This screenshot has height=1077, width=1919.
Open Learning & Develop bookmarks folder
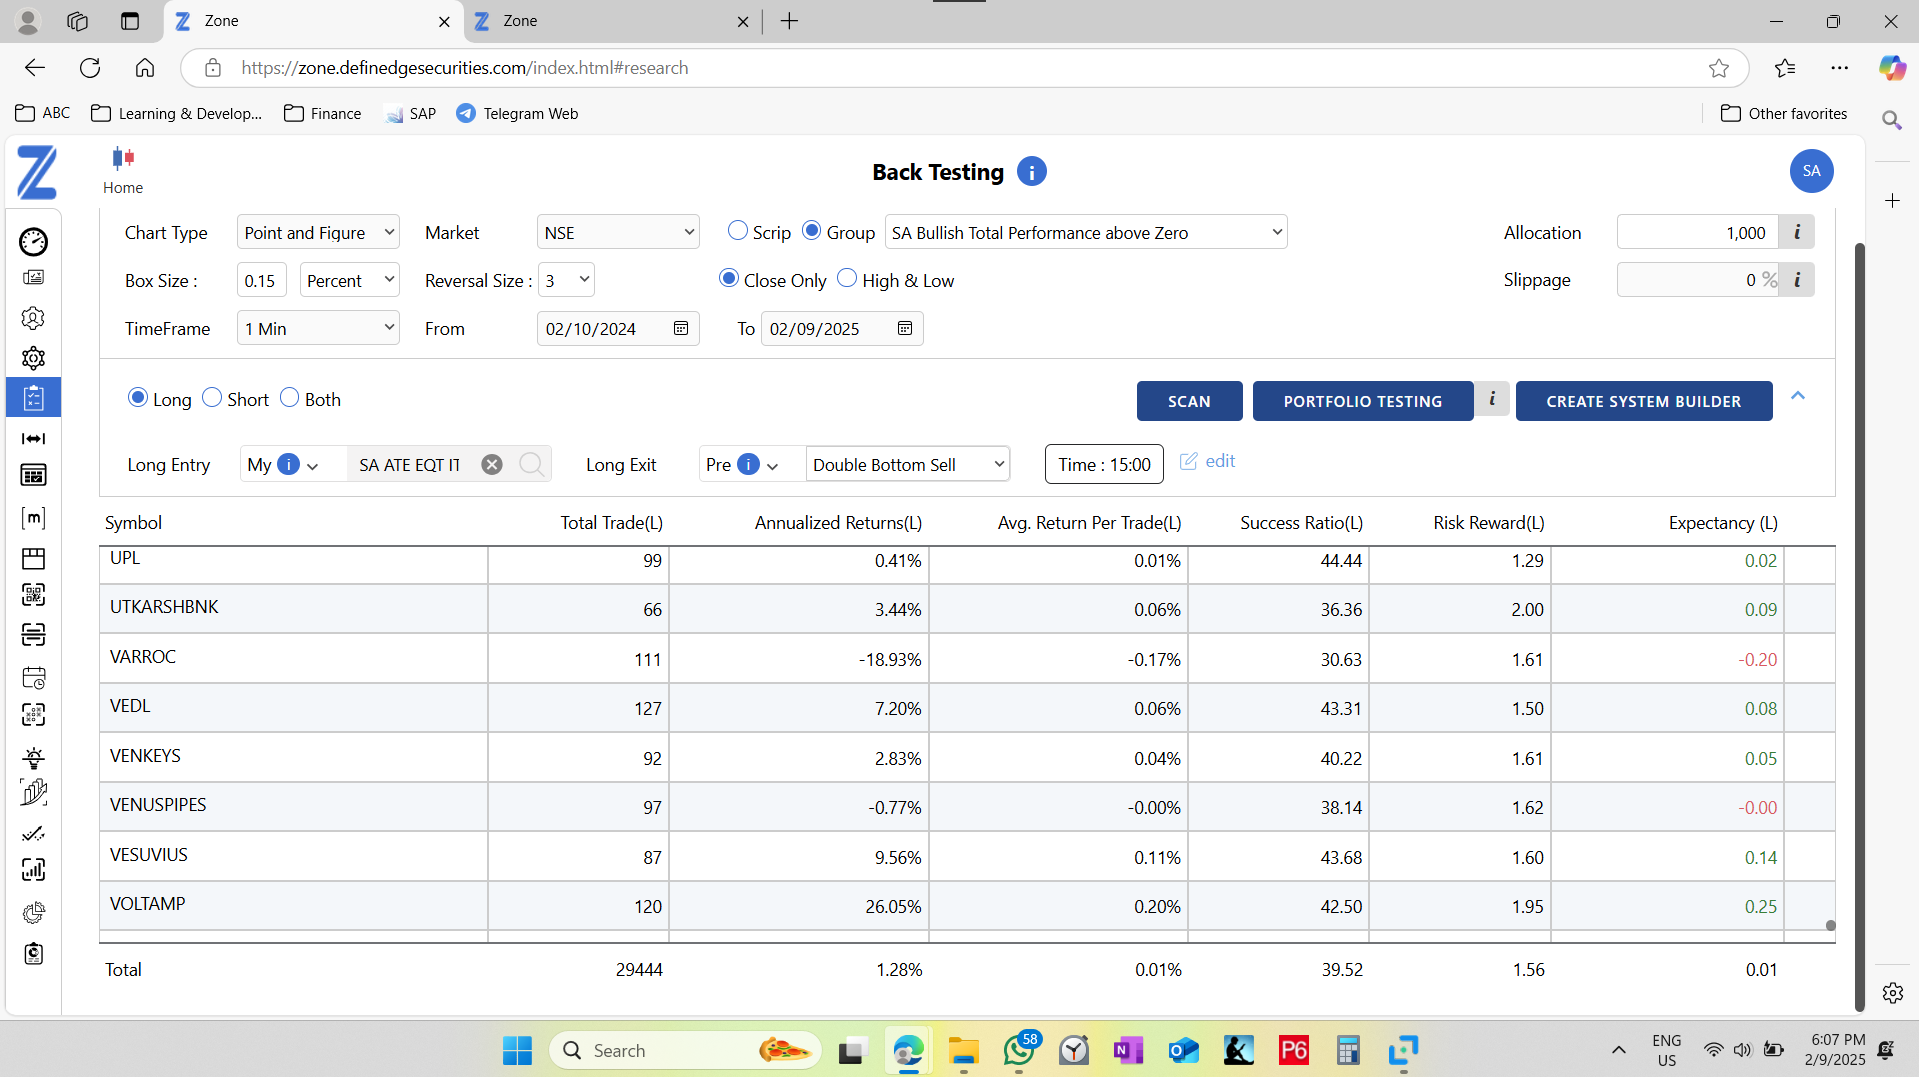[x=176, y=113]
